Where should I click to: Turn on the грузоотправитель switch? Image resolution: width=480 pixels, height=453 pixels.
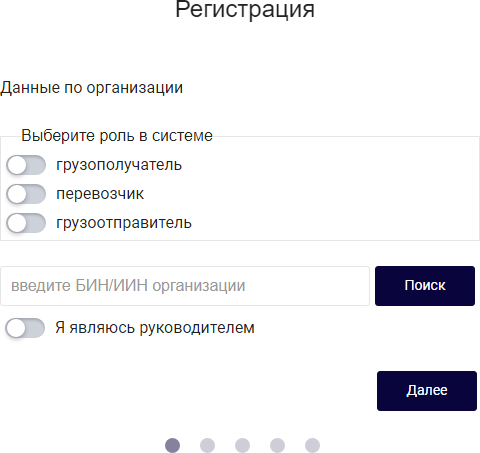[x=26, y=223]
